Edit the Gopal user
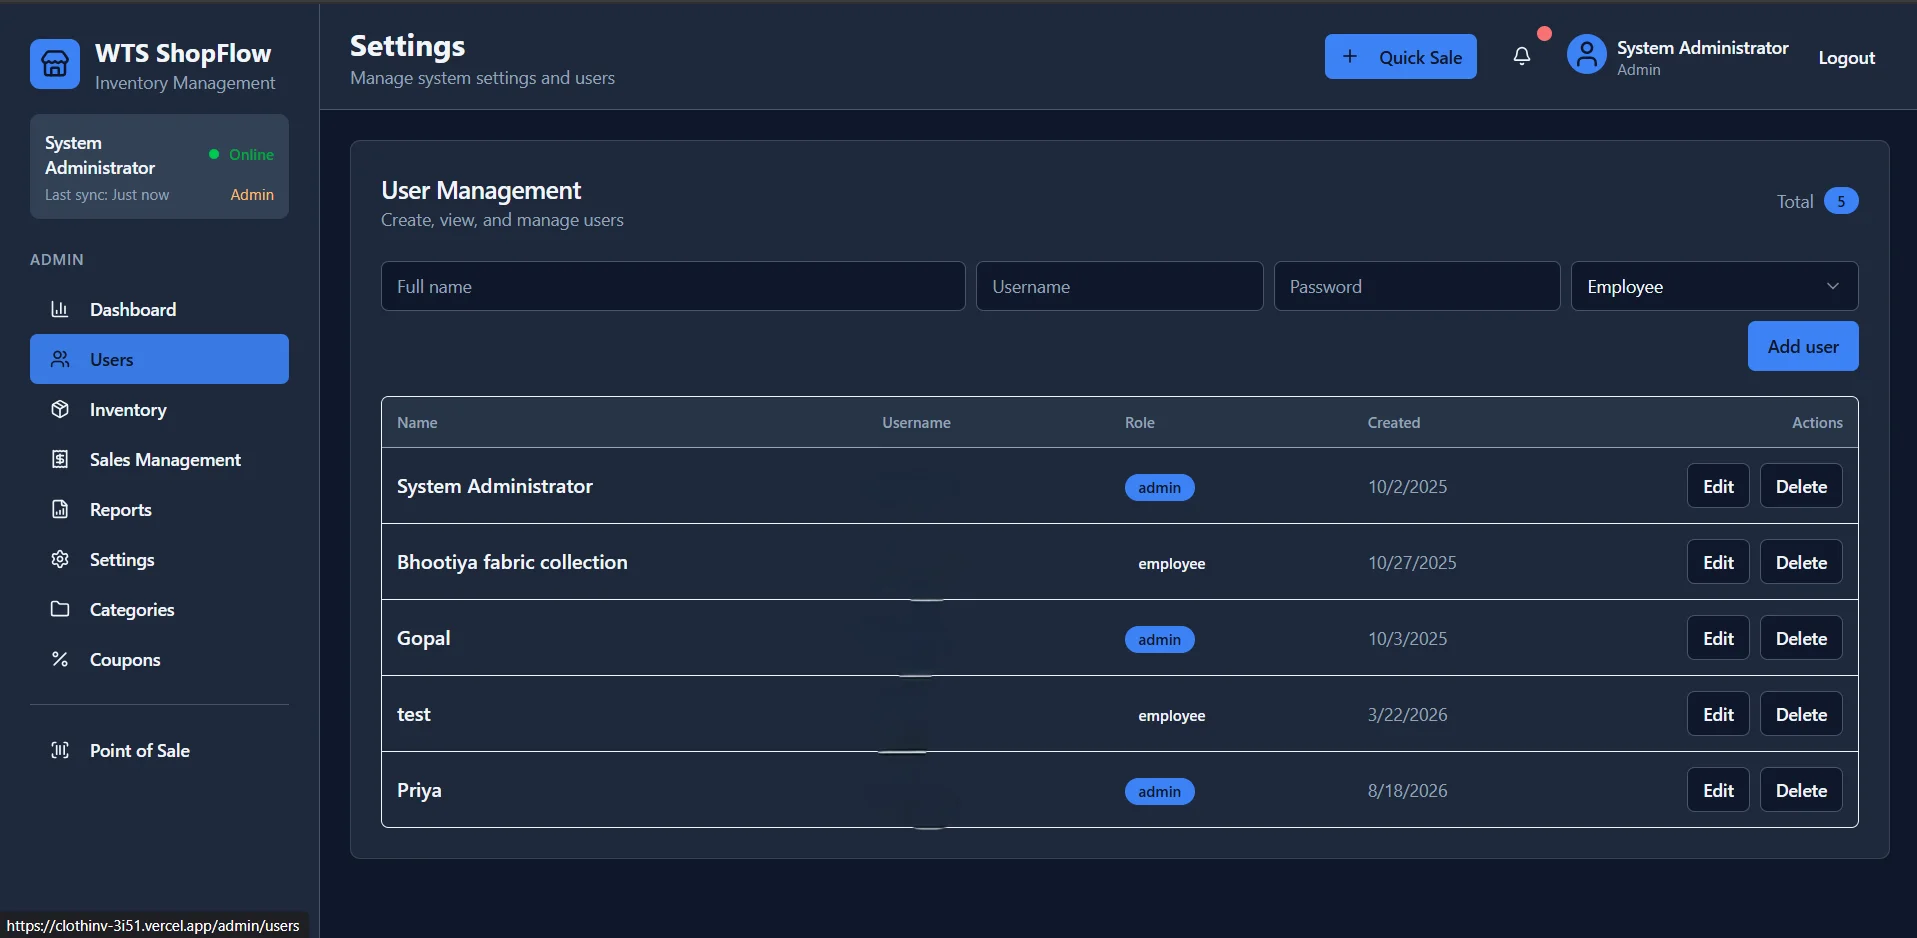Image resolution: width=1917 pixels, height=938 pixels. [1718, 638]
